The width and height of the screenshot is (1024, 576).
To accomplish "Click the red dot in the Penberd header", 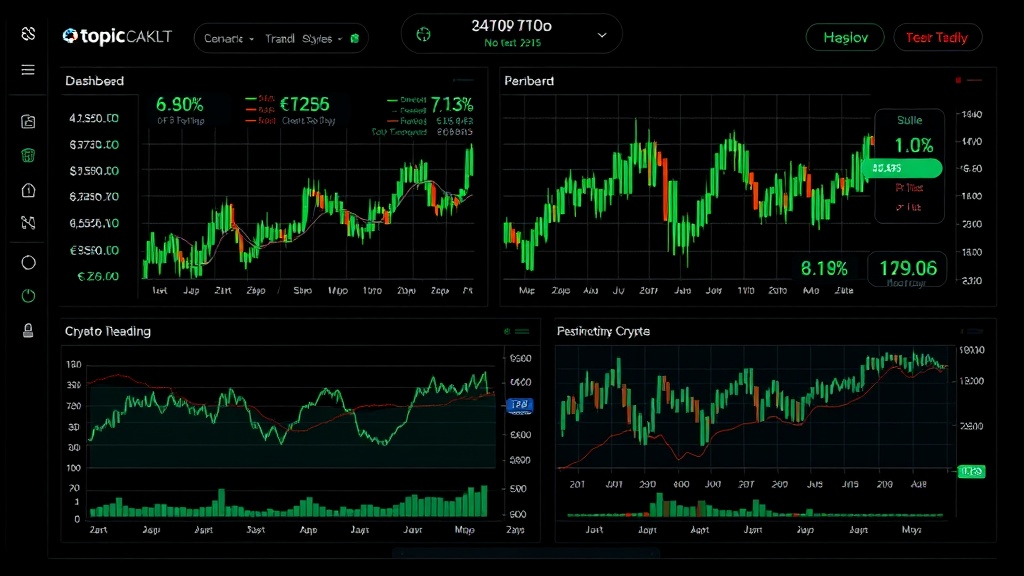I will [958, 80].
